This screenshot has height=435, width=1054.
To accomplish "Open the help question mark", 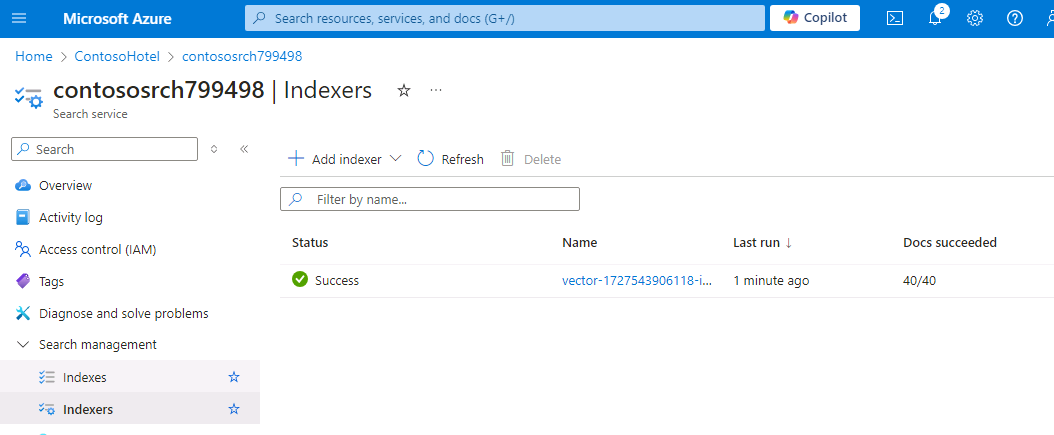I will 1014,18.
